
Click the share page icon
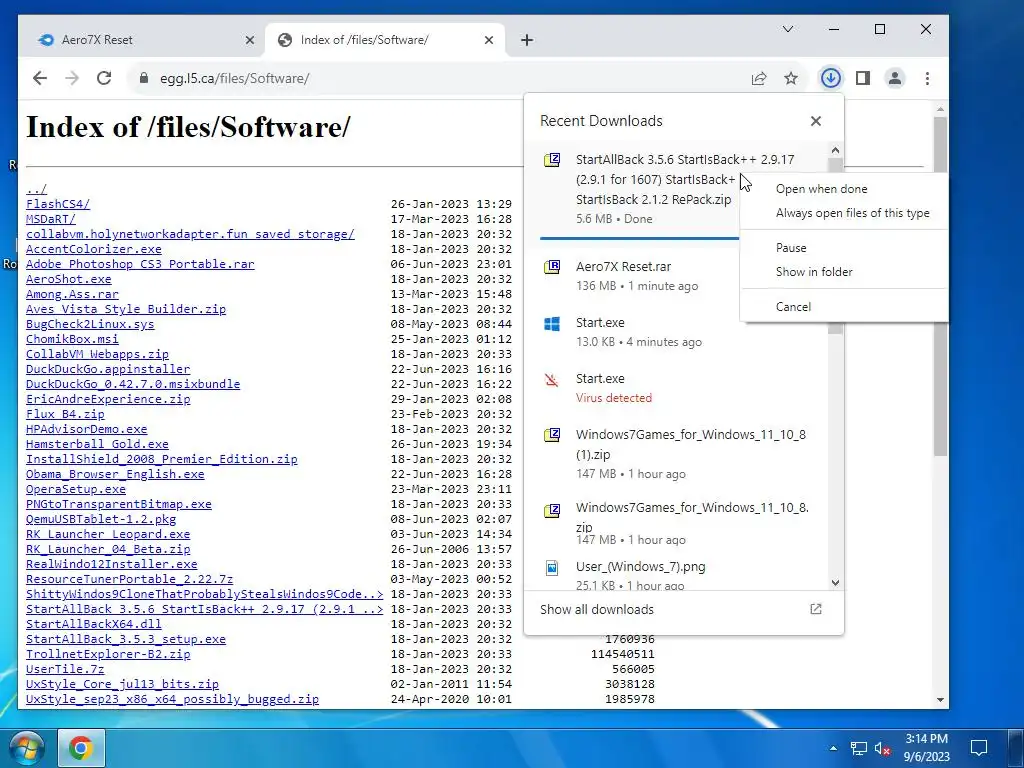(x=759, y=78)
